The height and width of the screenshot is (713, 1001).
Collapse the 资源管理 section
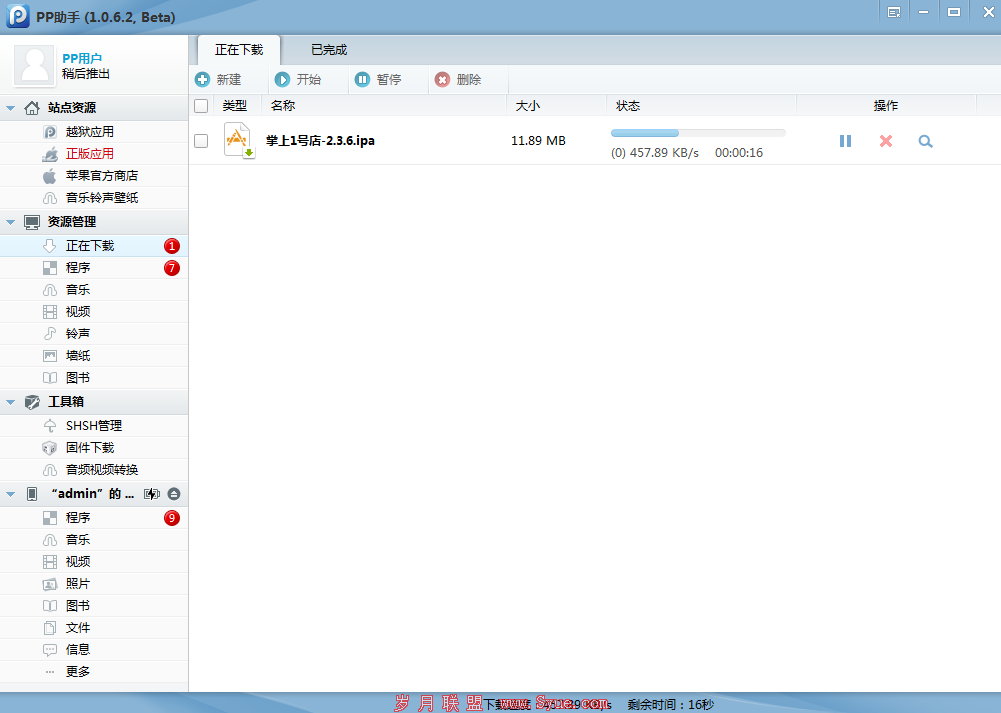(11, 222)
